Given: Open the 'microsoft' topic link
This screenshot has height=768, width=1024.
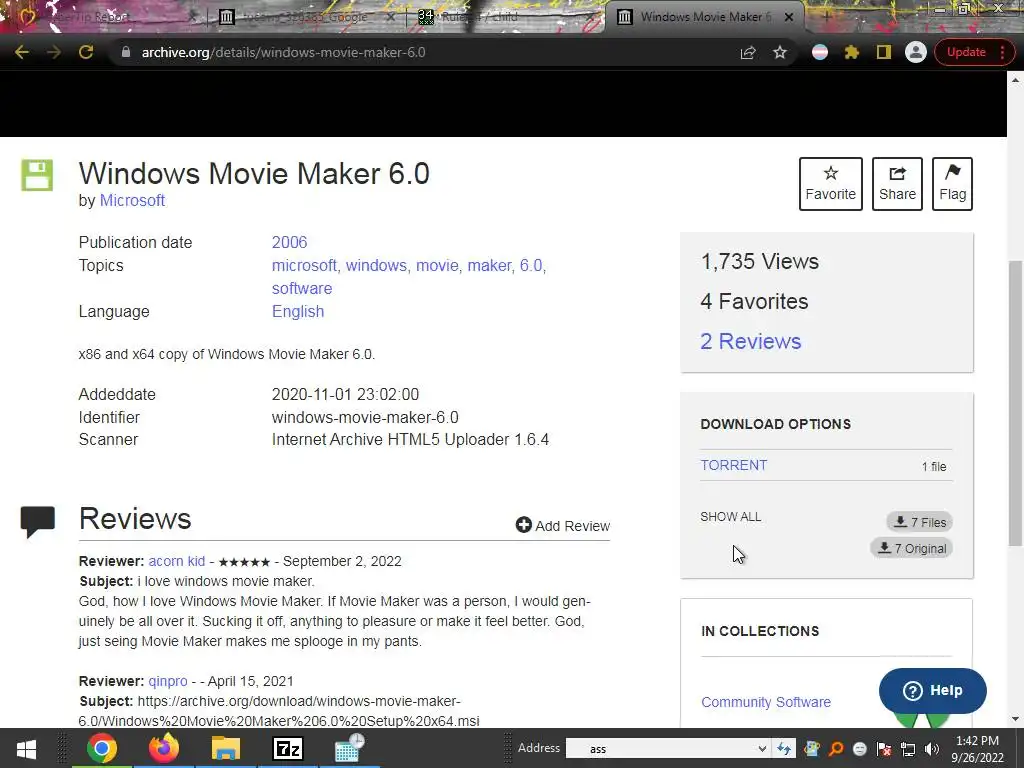Looking at the screenshot, I should pyautogui.click(x=304, y=266).
